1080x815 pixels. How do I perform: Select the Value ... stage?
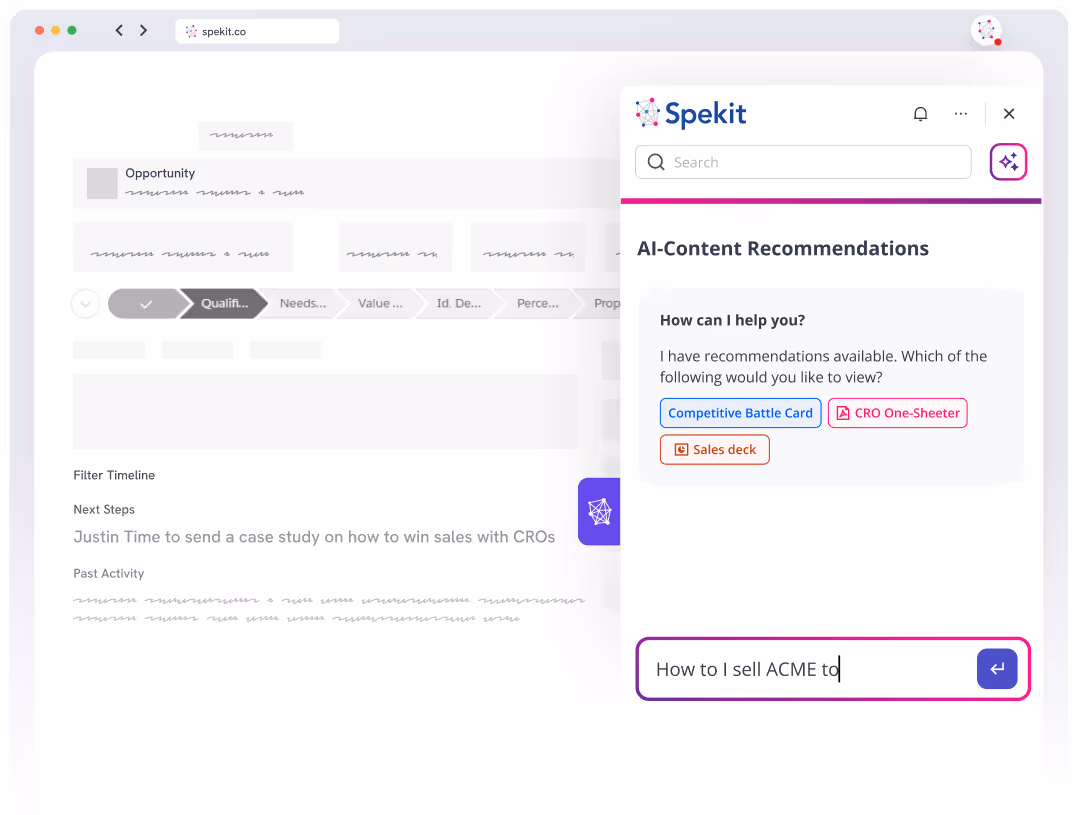pyautogui.click(x=380, y=303)
